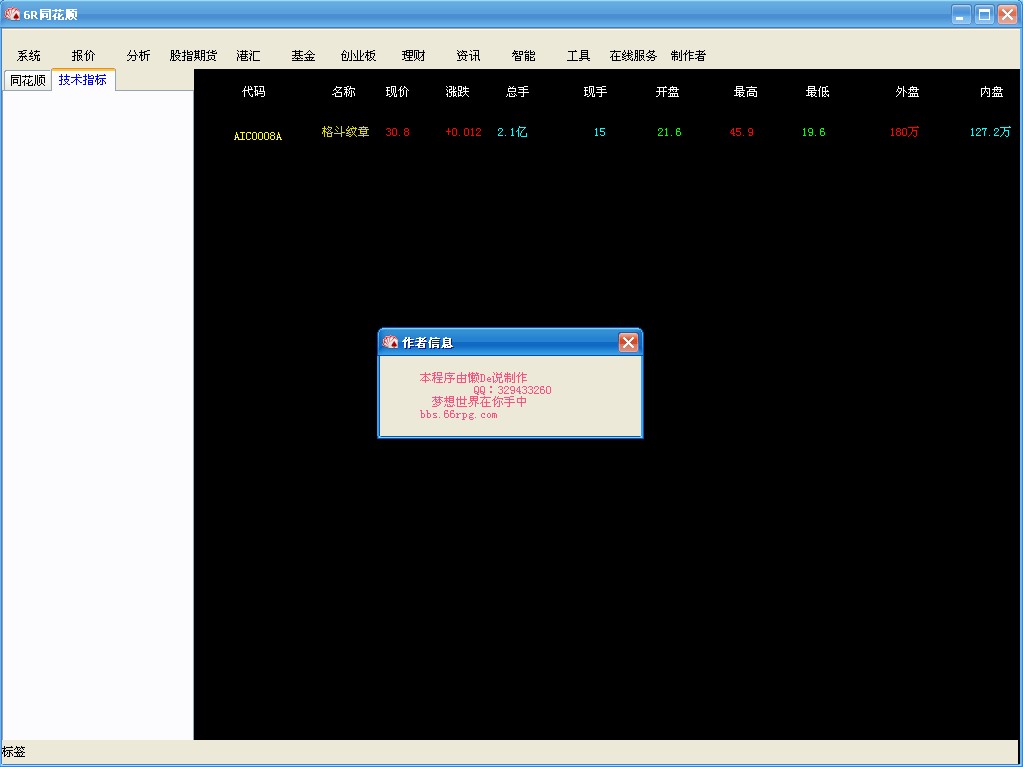Click the 总手 column header
1023x767 pixels.
[x=517, y=92]
